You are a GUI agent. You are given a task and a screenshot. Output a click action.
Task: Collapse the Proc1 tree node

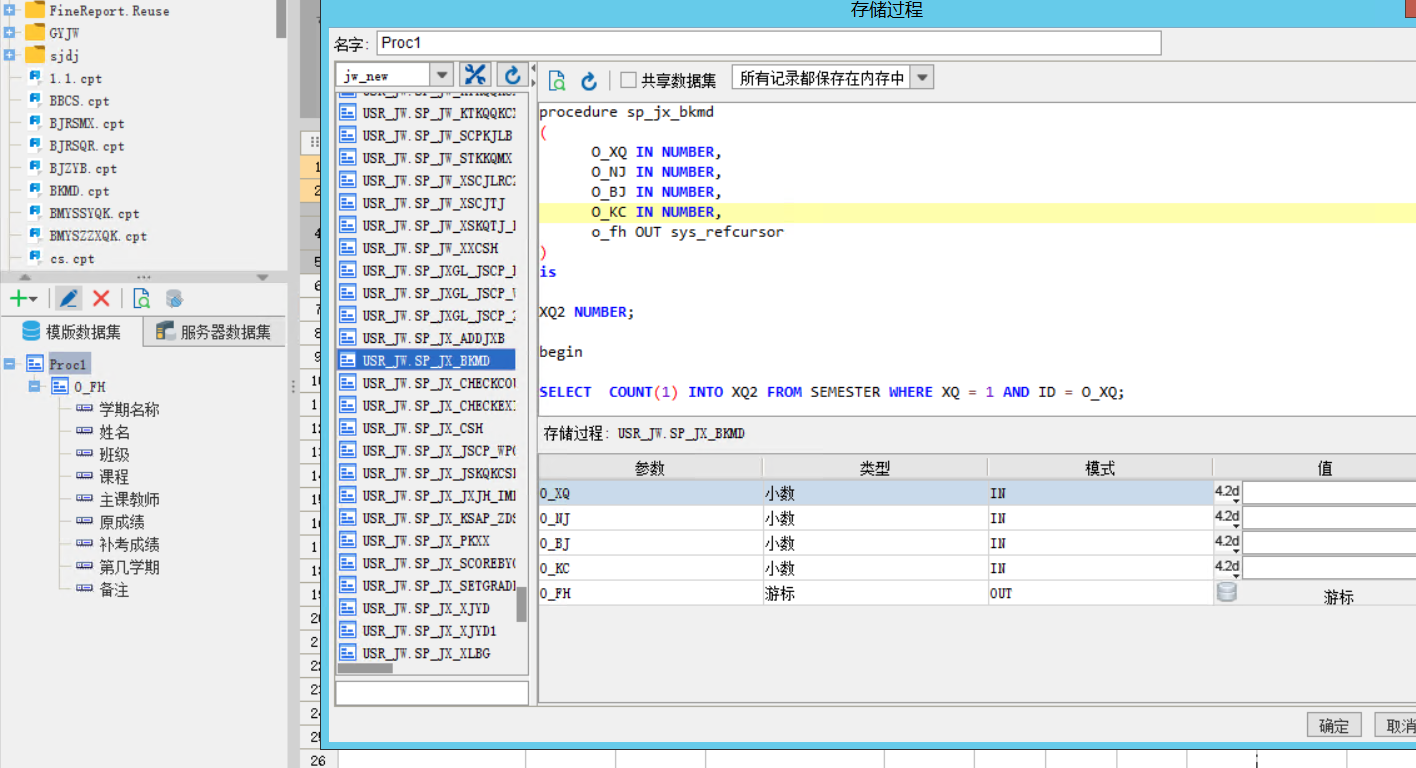tap(10, 364)
